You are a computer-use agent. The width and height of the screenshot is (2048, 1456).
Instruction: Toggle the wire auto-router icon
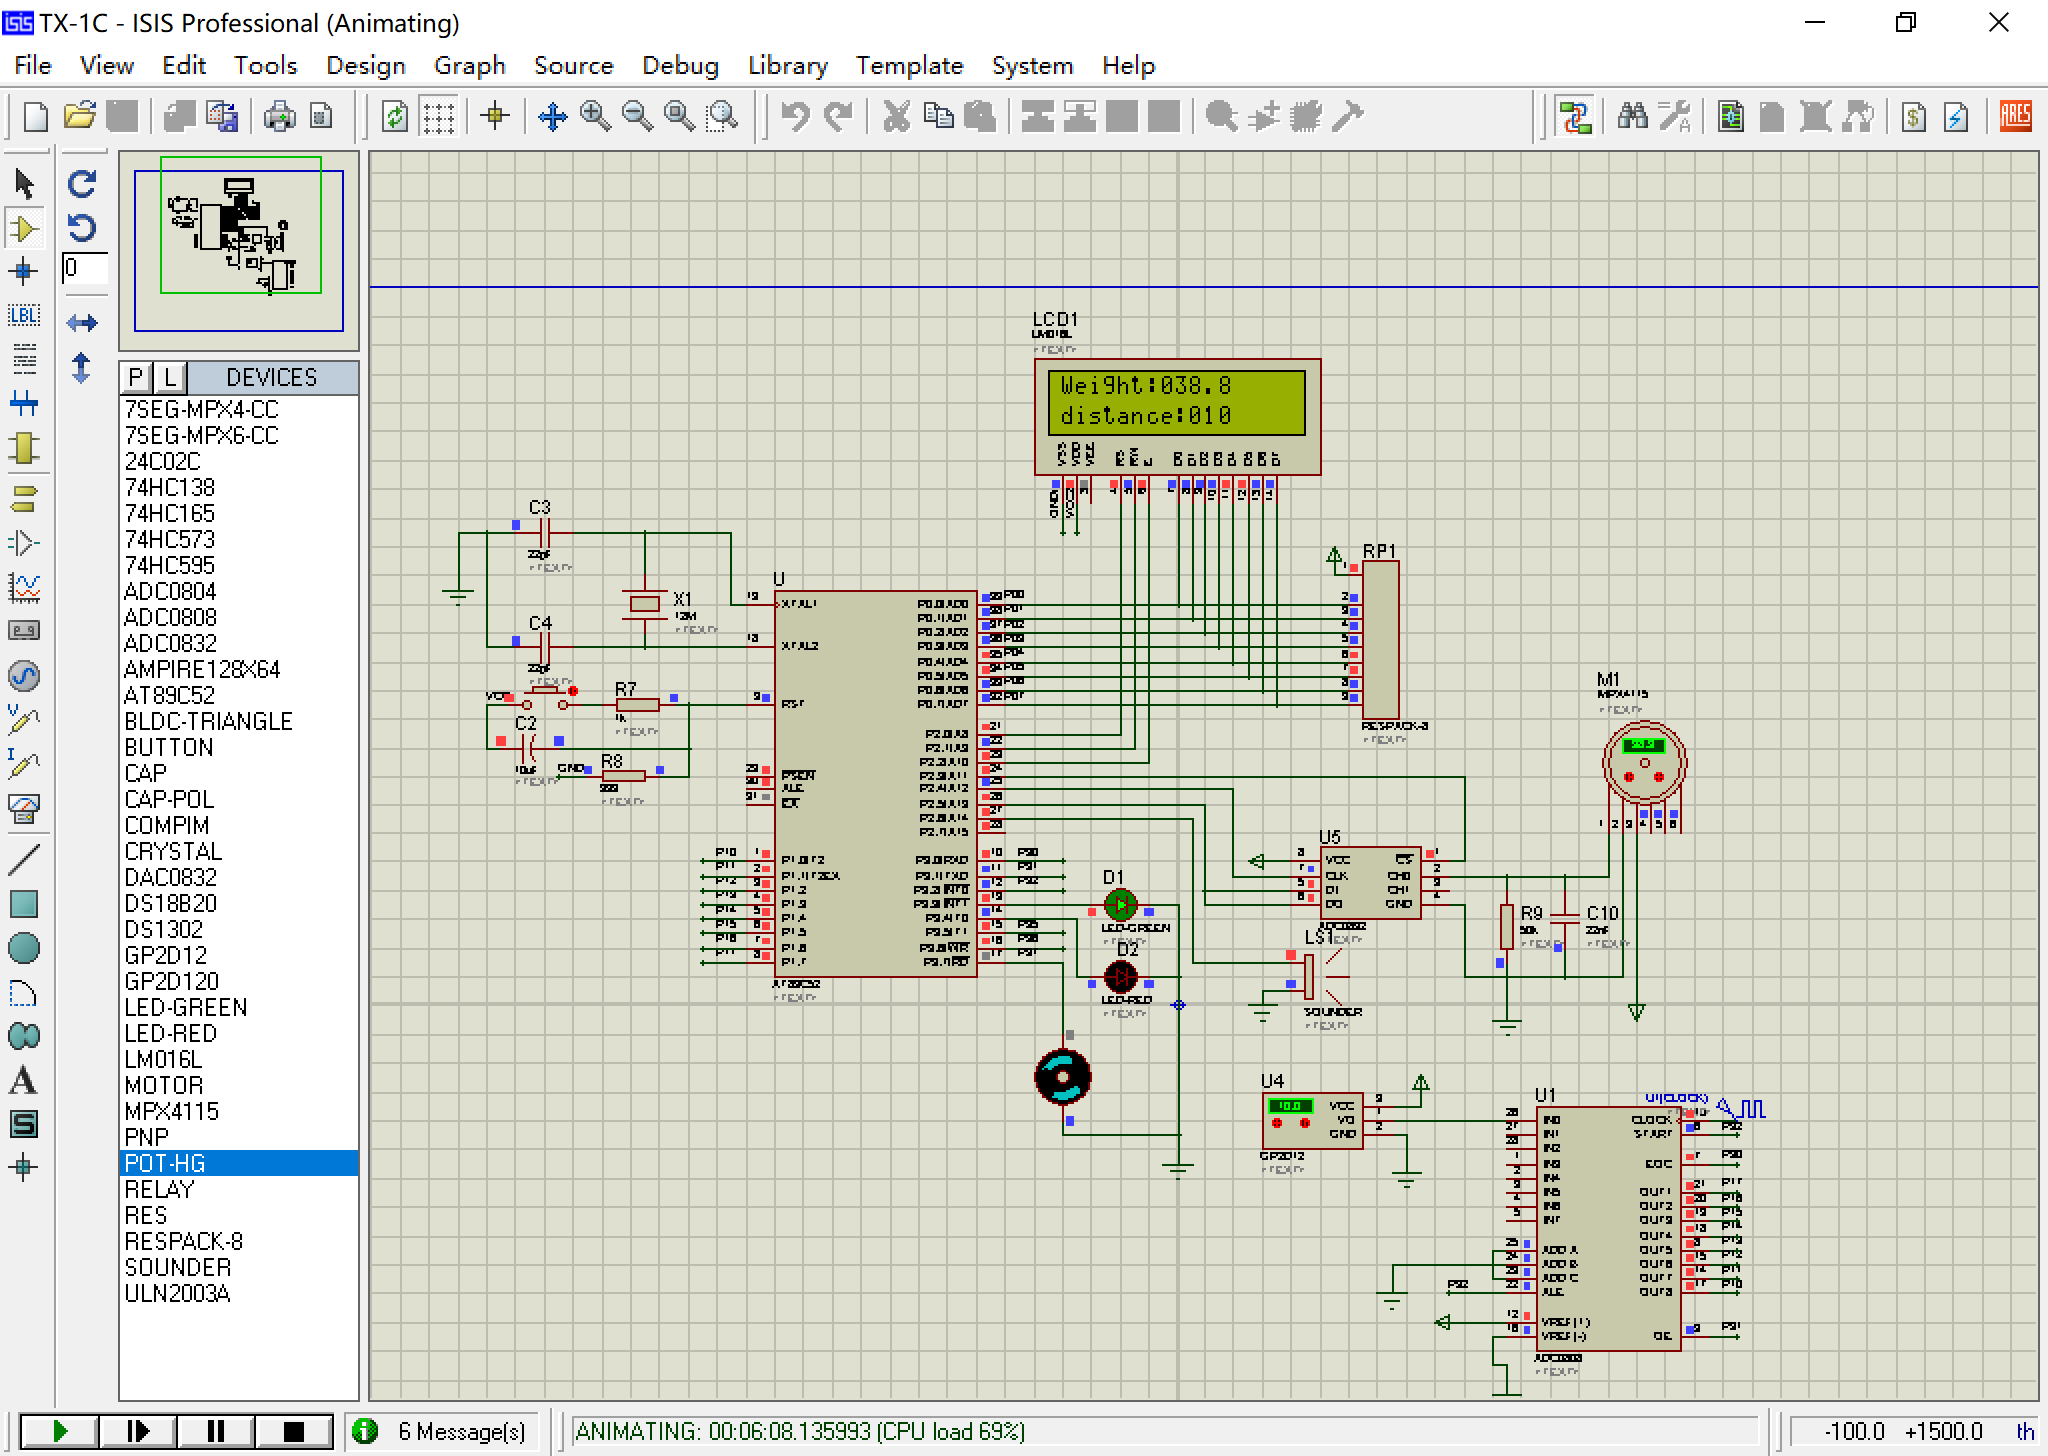tap(1575, 117)
